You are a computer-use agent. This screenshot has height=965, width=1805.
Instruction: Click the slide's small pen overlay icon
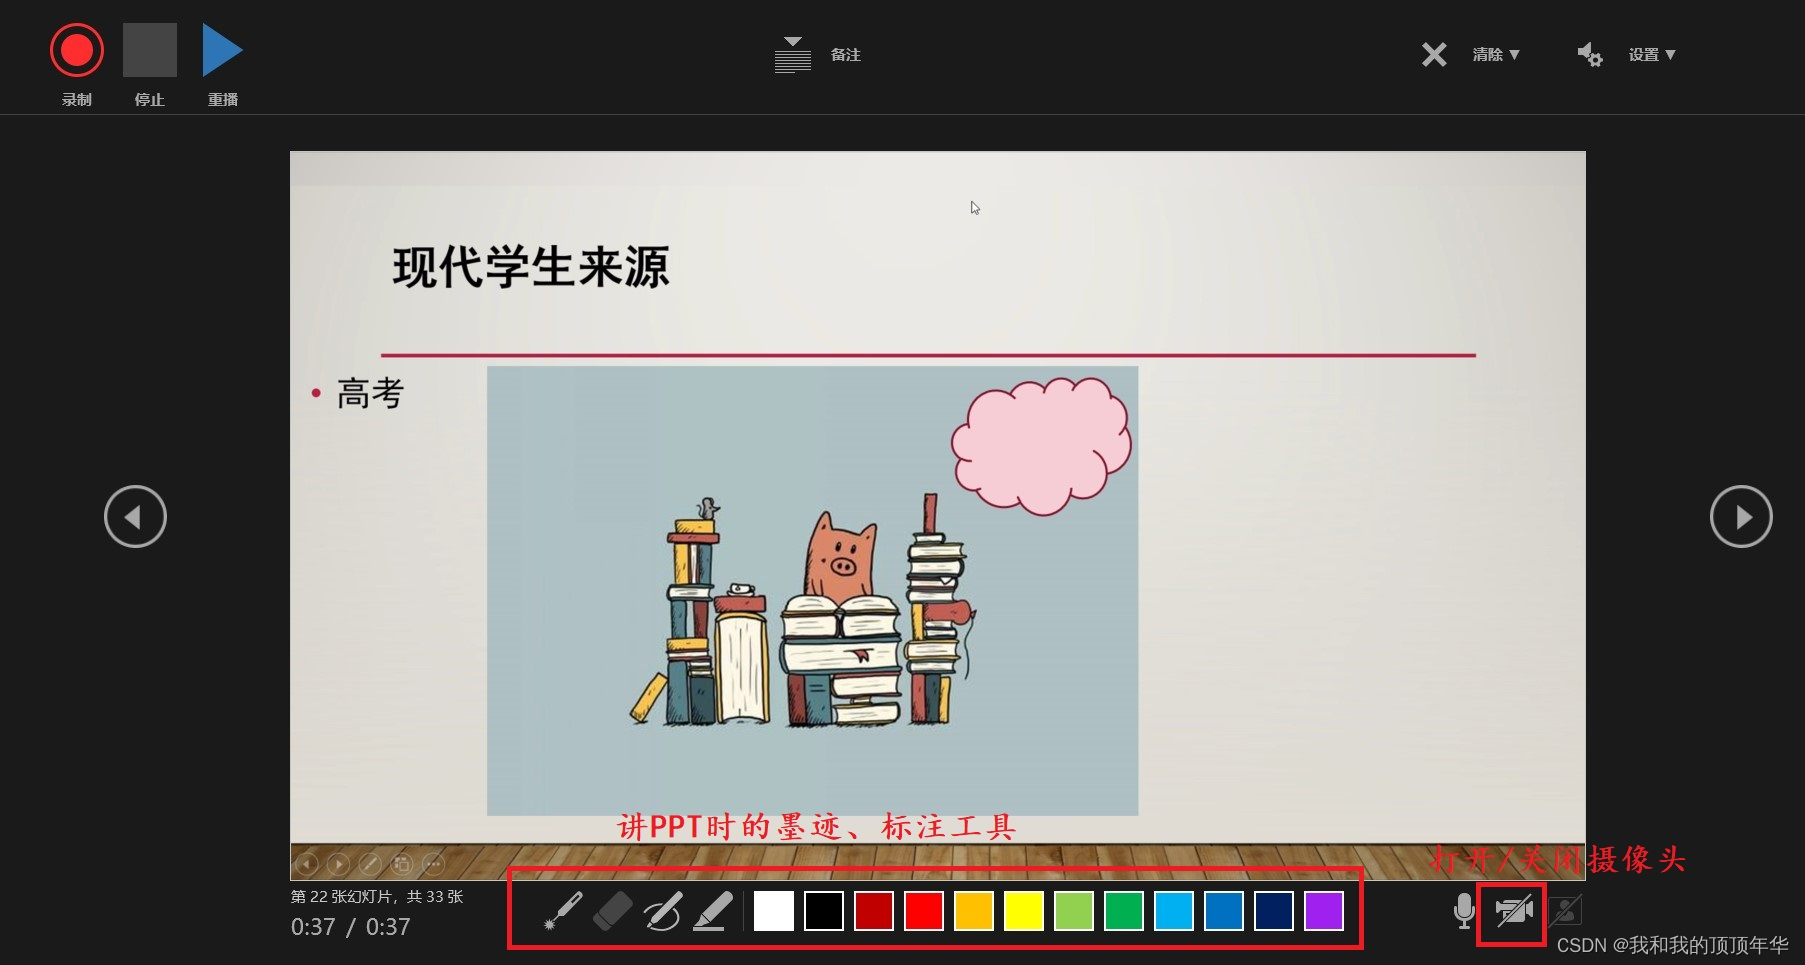[370, 863]
